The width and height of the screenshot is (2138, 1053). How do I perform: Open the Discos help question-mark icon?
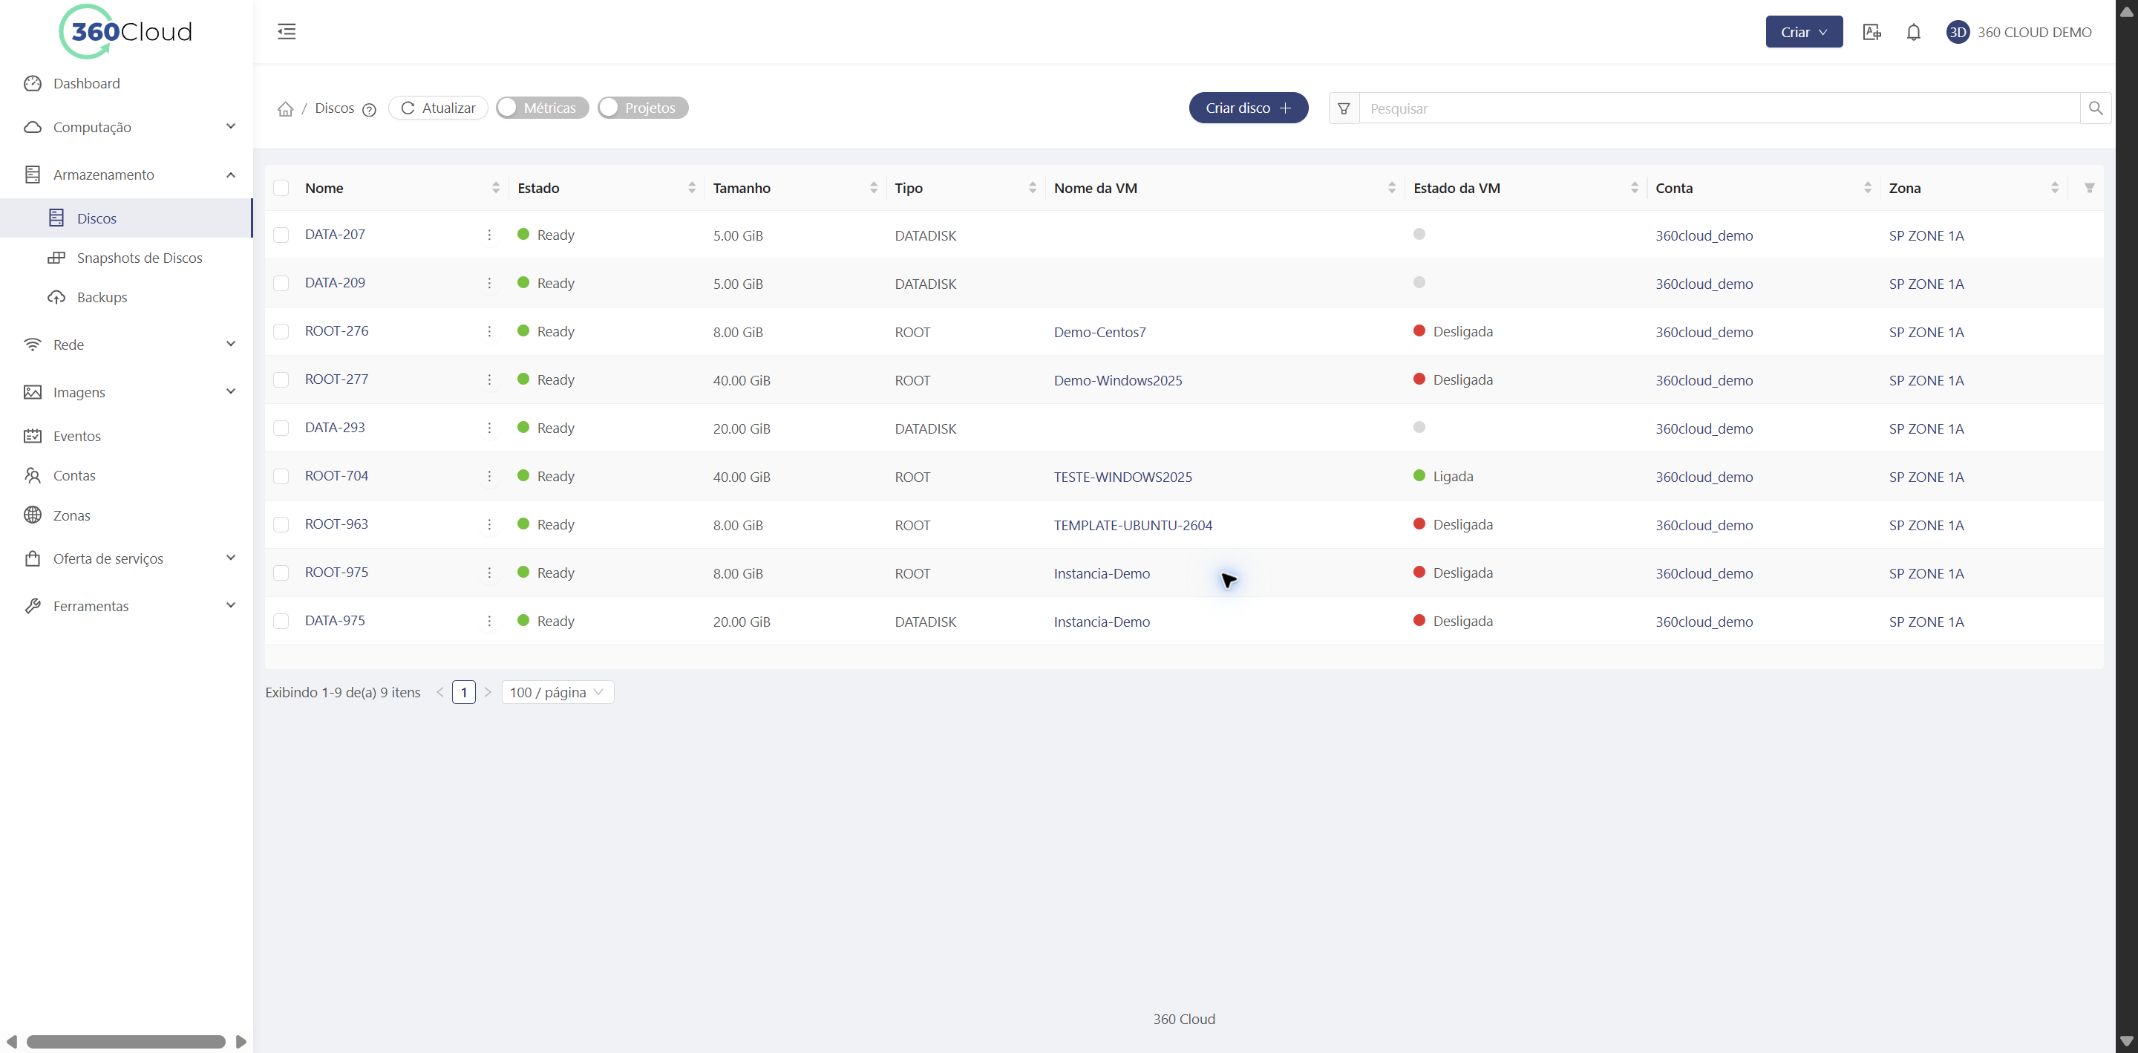pos(369,110)
